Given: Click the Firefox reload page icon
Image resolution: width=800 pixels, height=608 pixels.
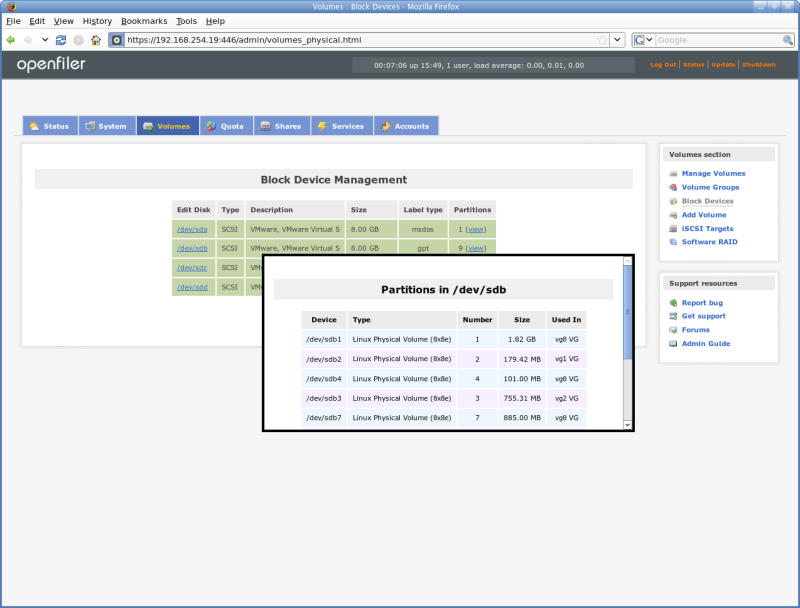Looking at the screenshot, I should click(x=61, y=40).
